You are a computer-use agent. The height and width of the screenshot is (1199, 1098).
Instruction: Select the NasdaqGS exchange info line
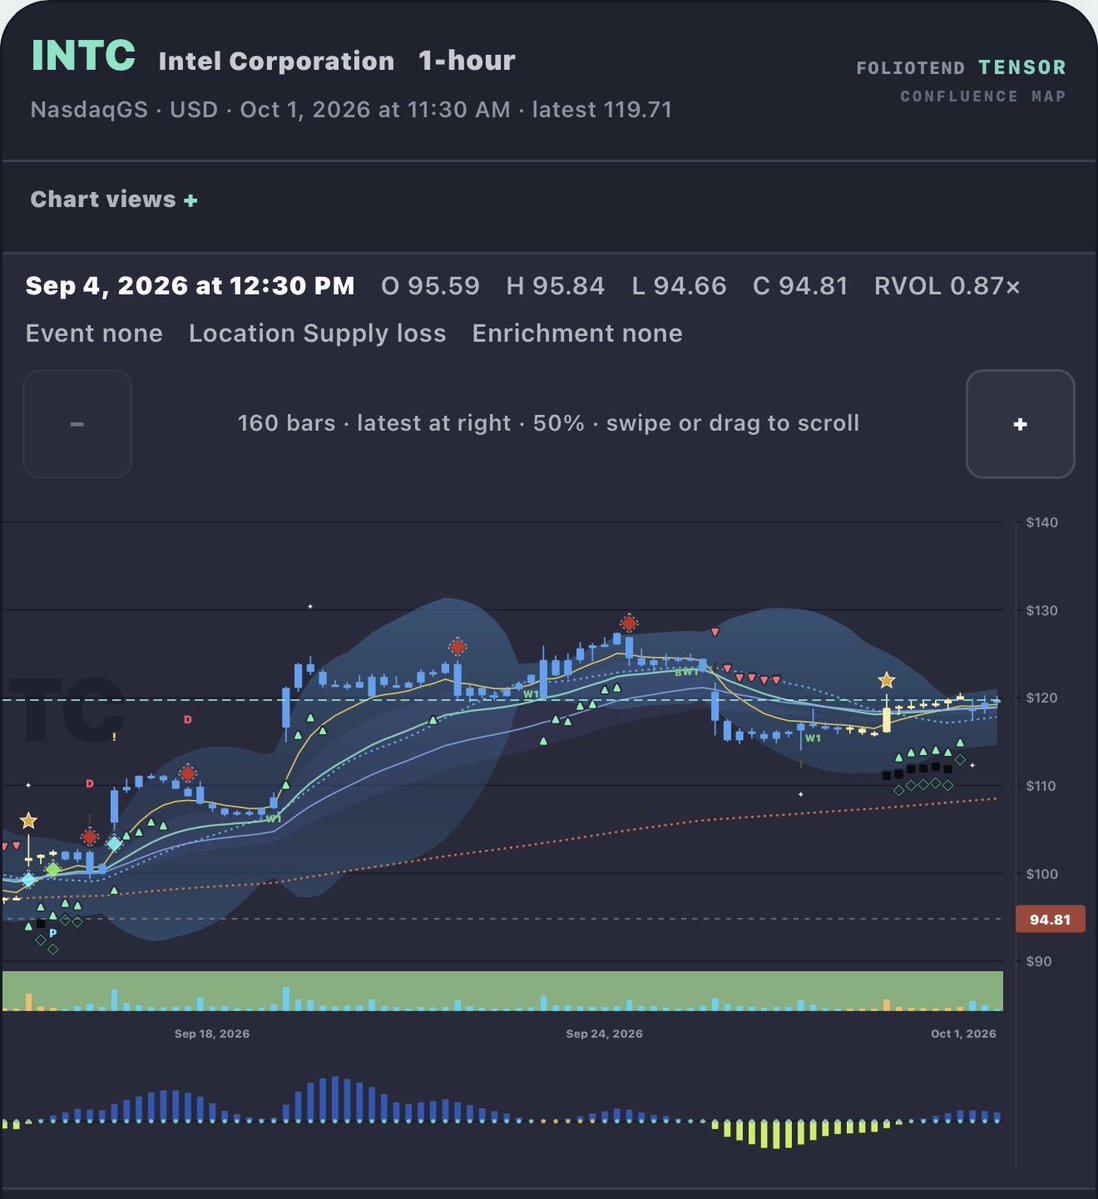[351, 109]
